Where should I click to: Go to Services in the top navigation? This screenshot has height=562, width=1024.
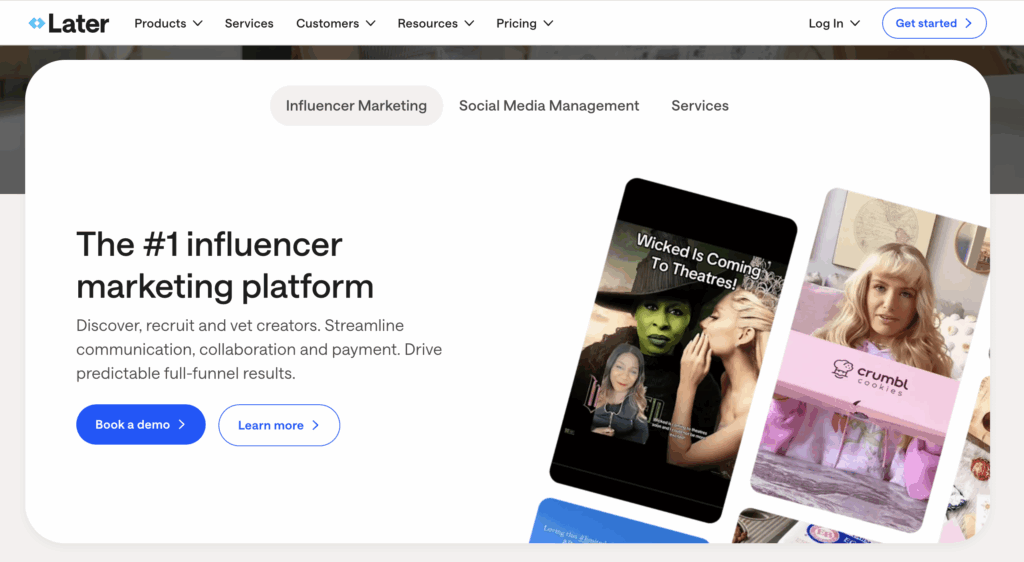[249, 23]
